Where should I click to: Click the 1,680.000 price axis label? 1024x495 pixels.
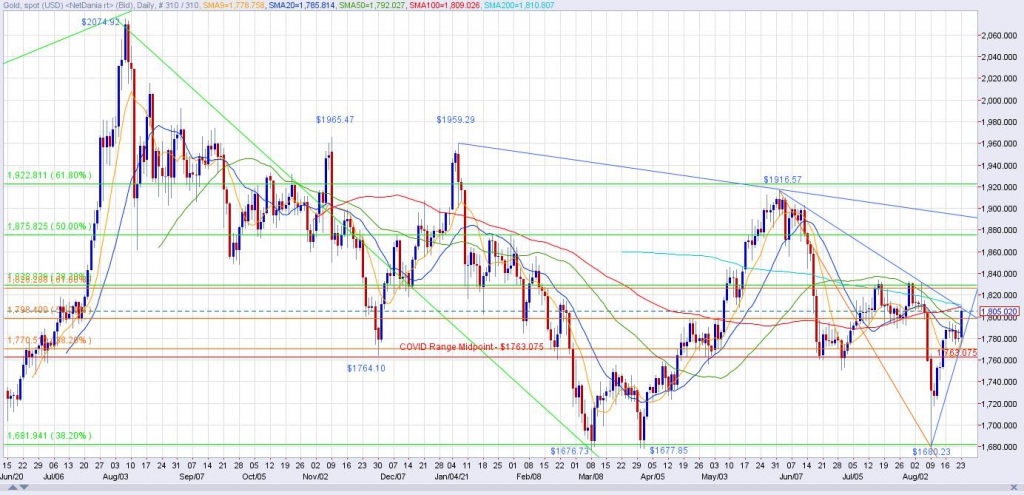[1000, 447]
